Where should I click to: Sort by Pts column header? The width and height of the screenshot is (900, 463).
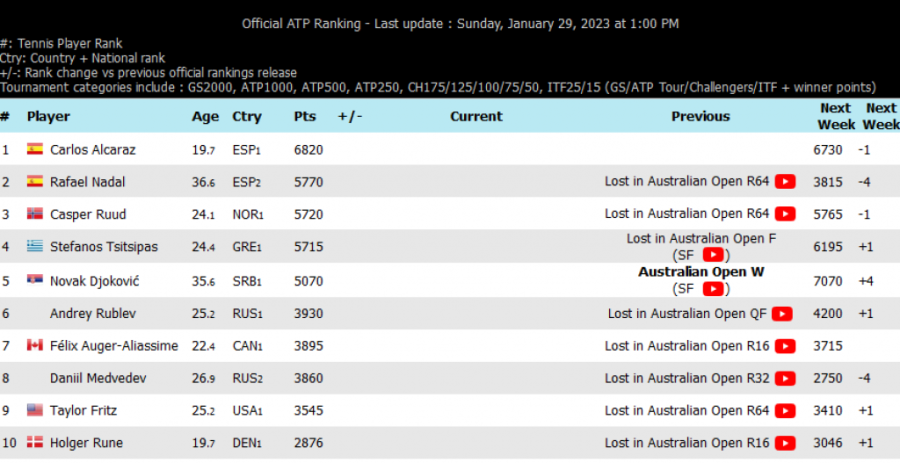304,116
